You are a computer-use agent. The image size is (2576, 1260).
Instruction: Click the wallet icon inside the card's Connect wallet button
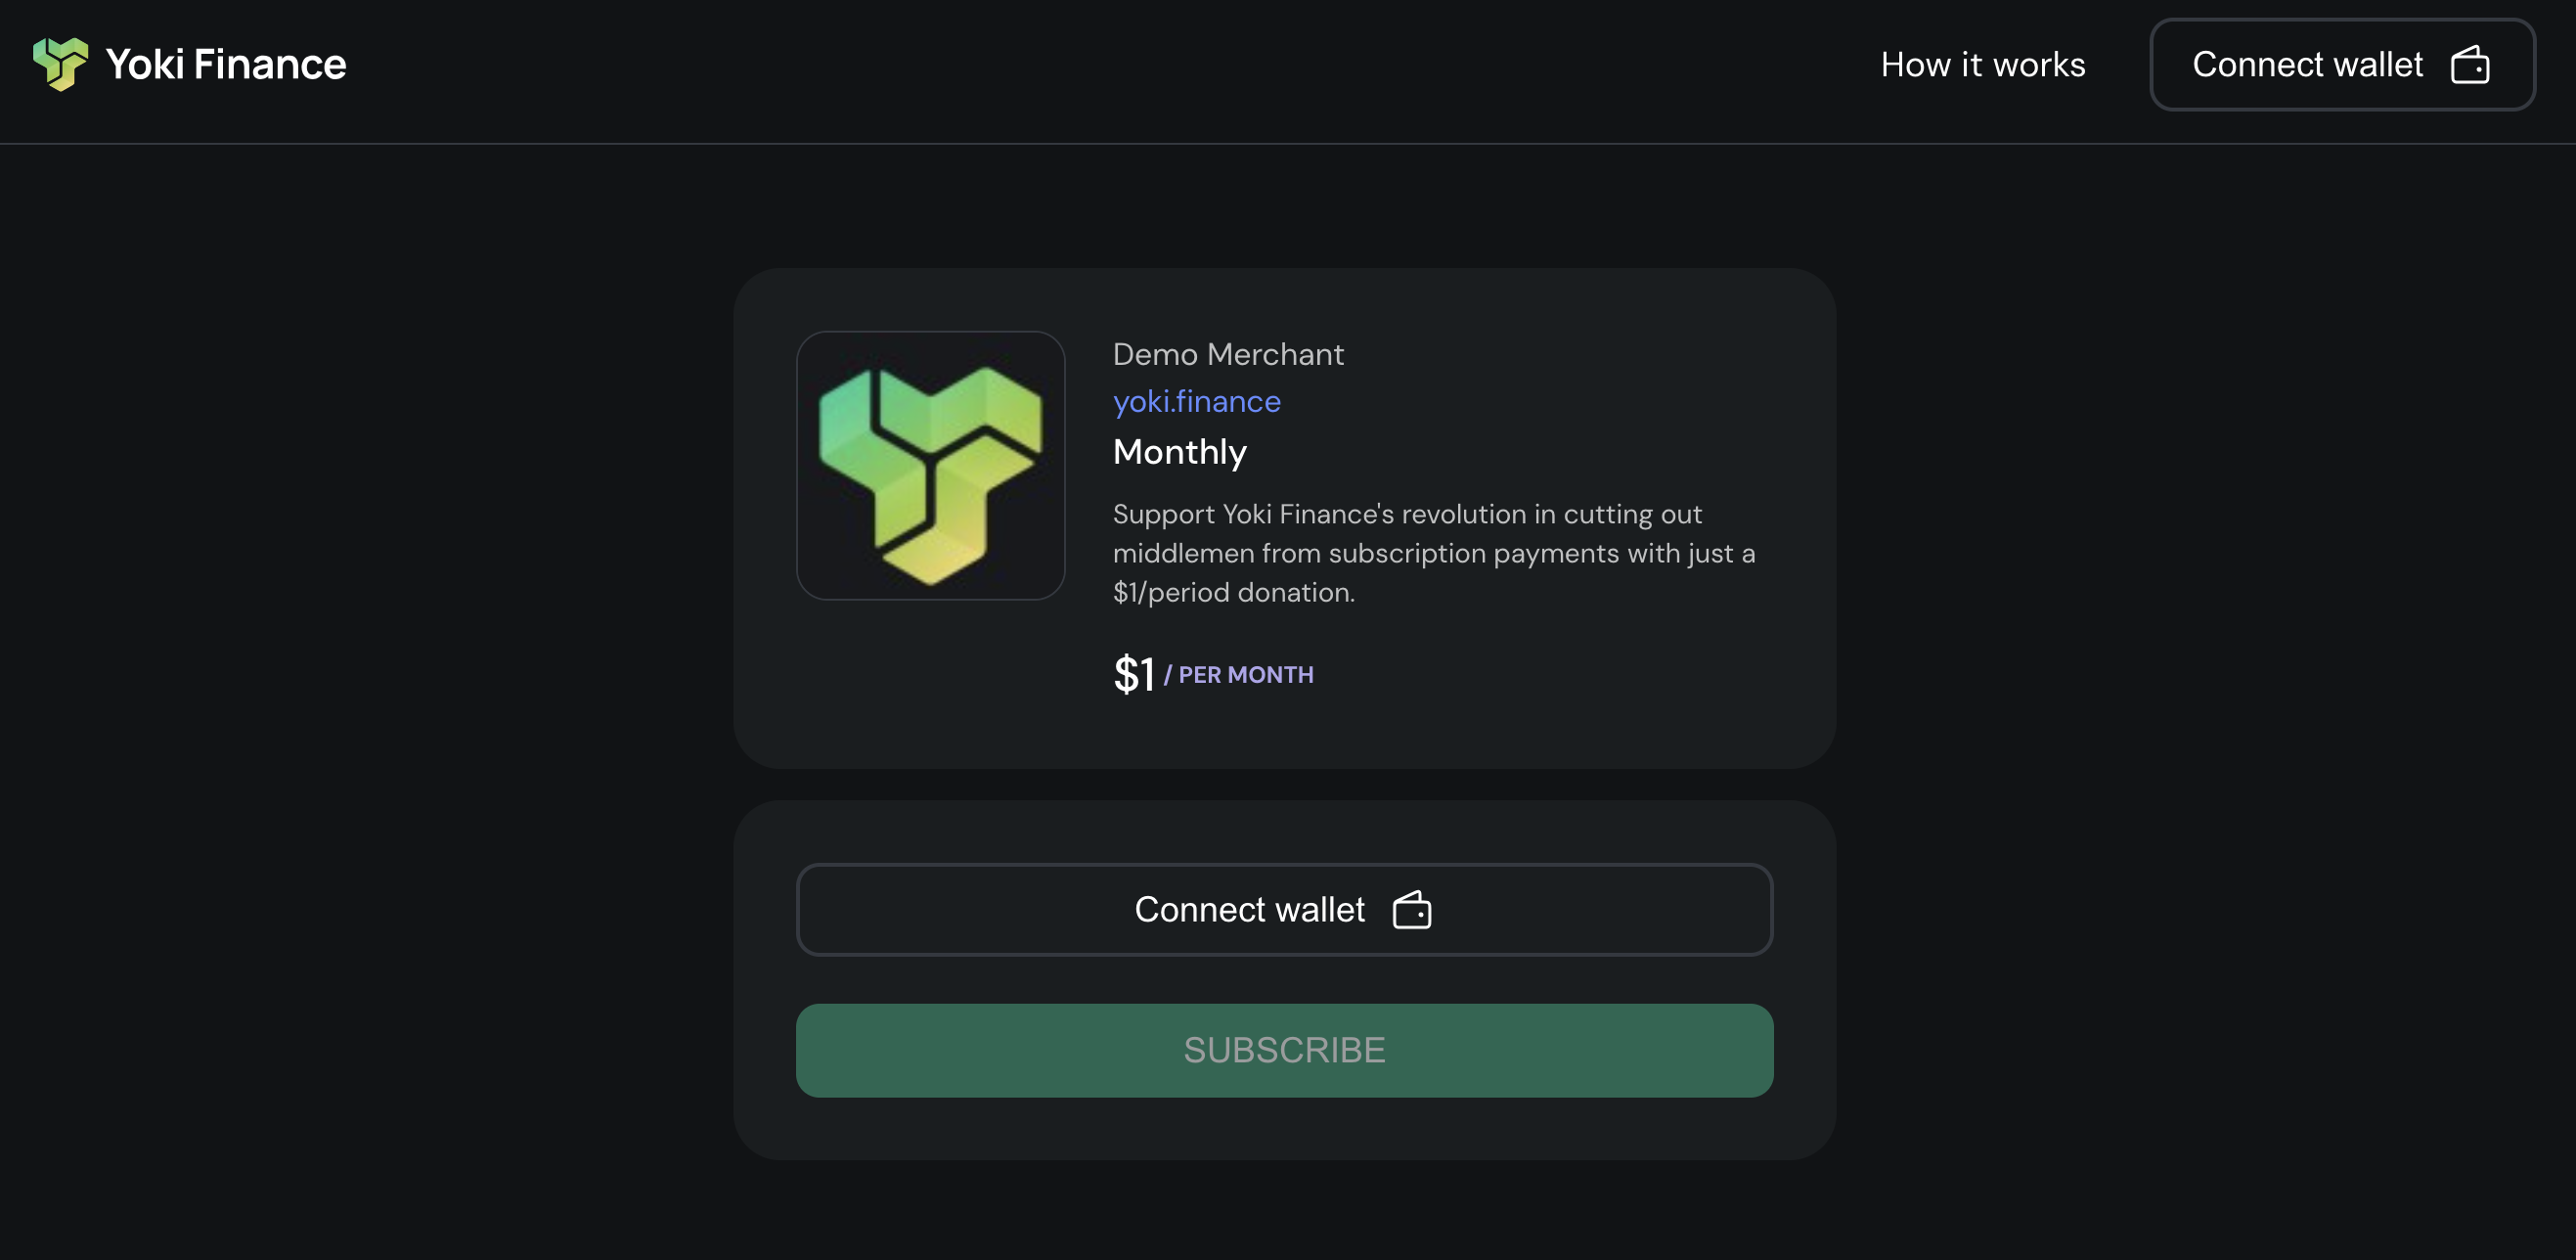pyautogui.click(x=1411, y=909)
